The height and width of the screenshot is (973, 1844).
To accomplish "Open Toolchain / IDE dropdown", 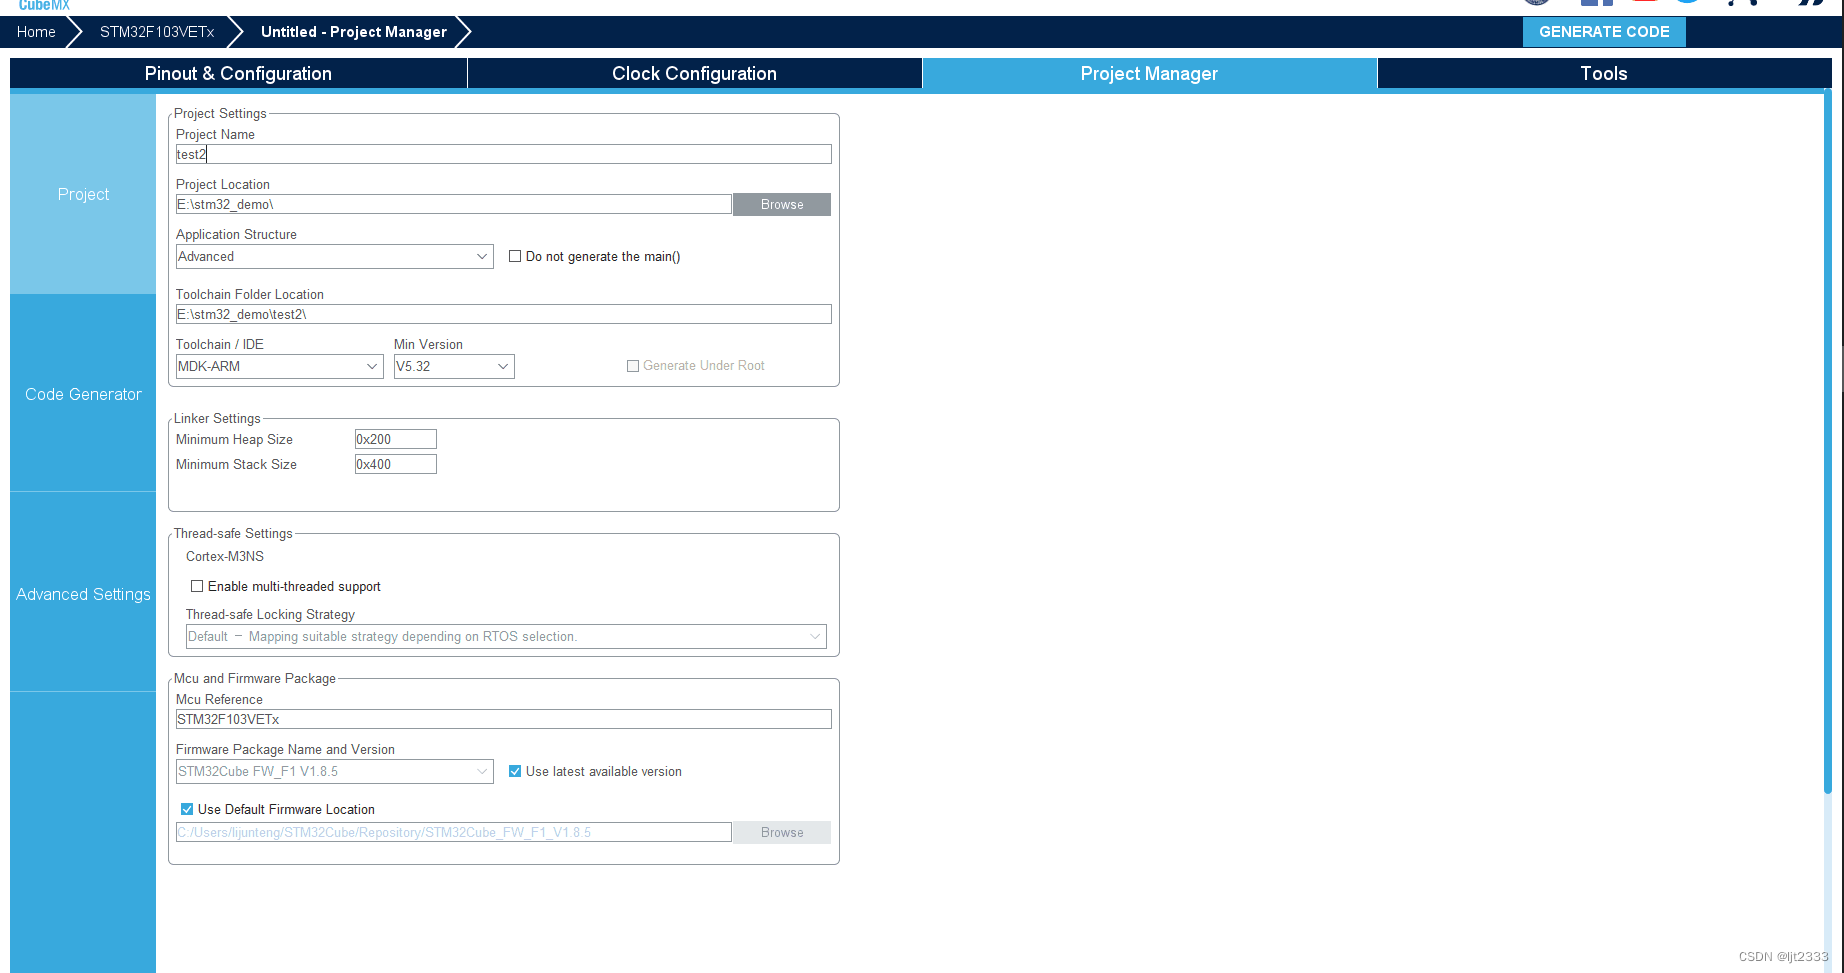I will click(280, 366).
